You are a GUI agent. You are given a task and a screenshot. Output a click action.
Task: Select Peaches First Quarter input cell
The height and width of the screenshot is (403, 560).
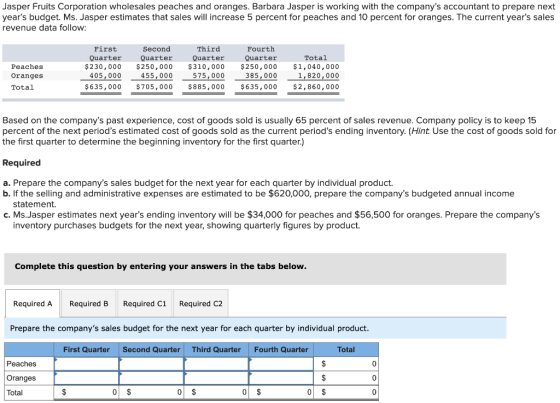pos(86,364)
